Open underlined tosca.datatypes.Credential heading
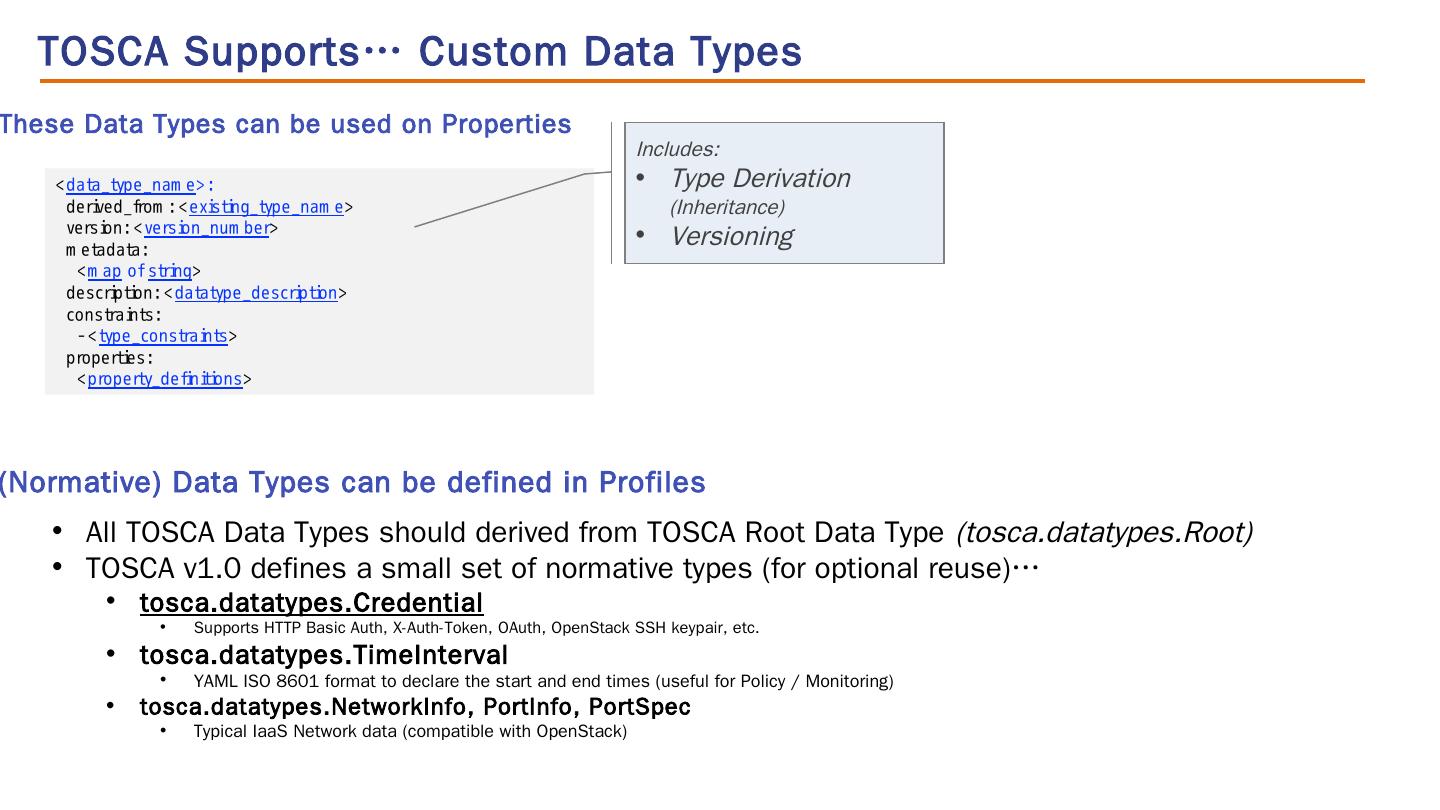 pyautogui.click(x=311, y=603)
